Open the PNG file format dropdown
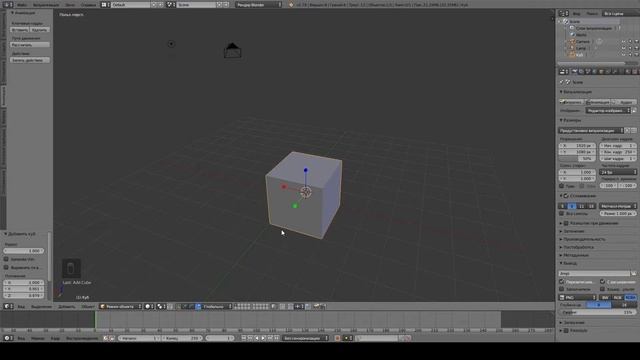 (x=578, y=298)
